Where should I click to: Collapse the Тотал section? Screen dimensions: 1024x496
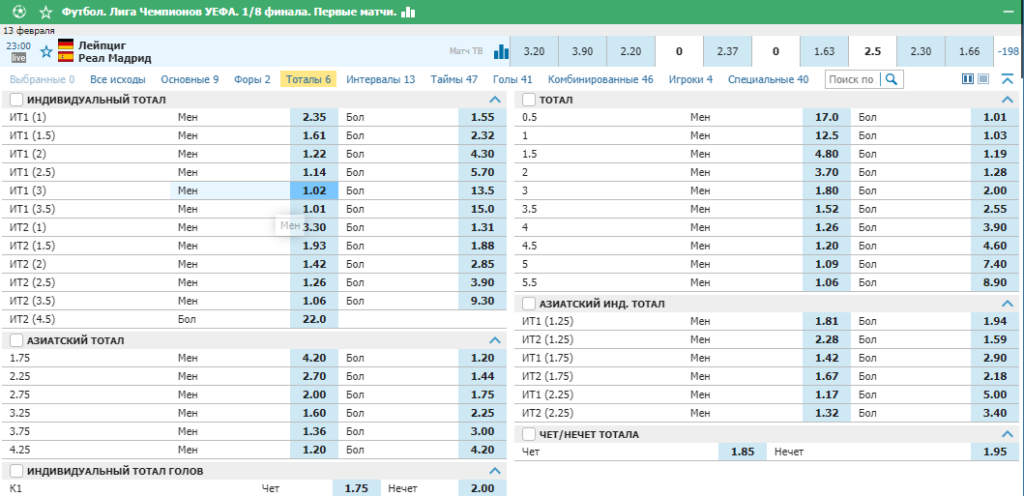pyautogui.click(x=1007, y=100)
